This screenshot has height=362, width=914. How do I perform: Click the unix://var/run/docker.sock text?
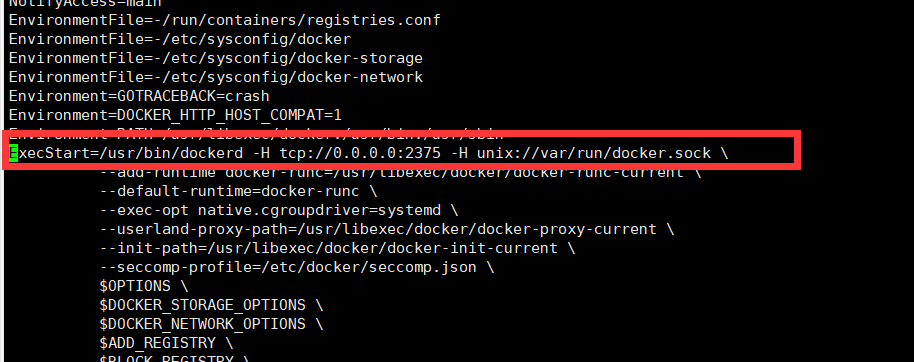[x=593, y=153]
